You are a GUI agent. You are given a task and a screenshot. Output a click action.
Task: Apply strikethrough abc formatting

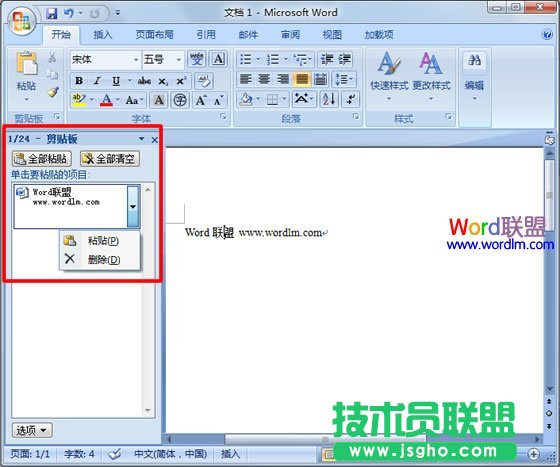point(144,81)
